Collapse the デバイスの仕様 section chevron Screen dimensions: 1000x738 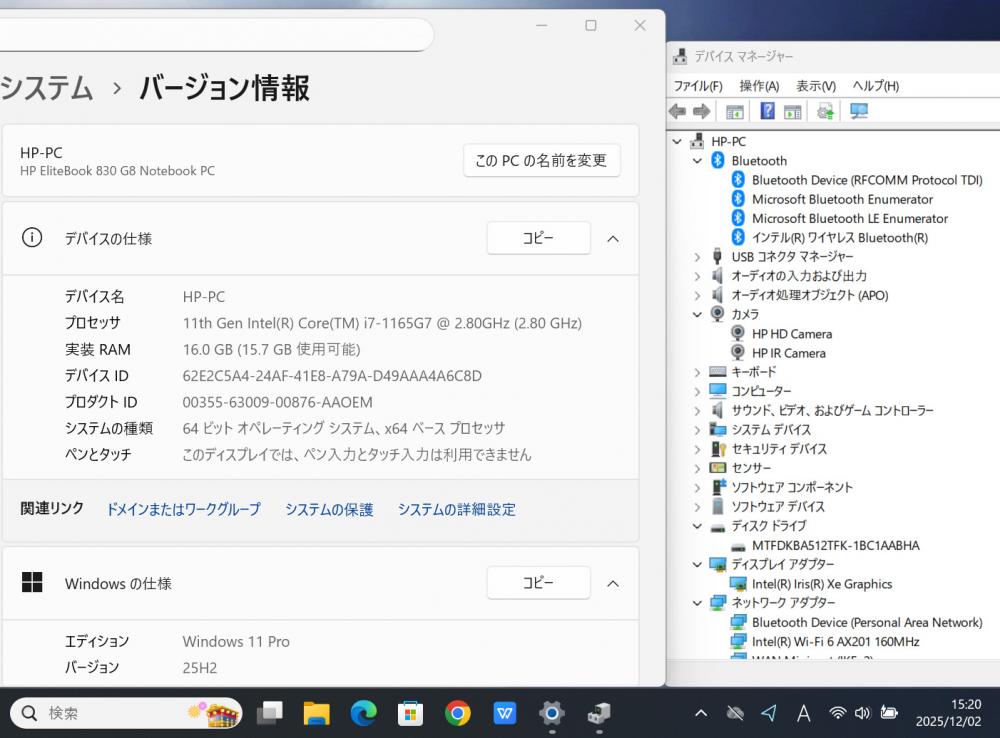click(x=614, y=239)
